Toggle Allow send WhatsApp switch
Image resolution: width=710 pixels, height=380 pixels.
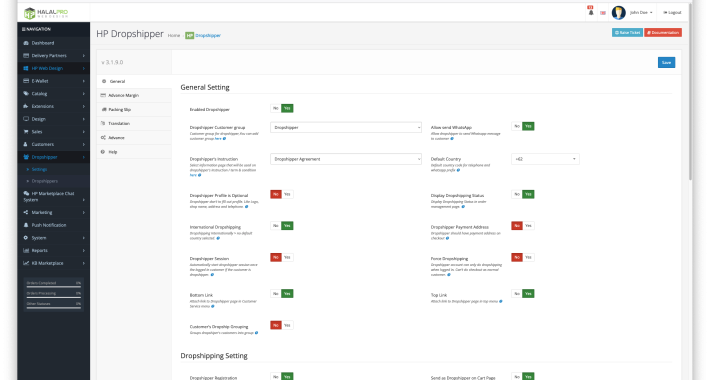[x=523, y=126]
